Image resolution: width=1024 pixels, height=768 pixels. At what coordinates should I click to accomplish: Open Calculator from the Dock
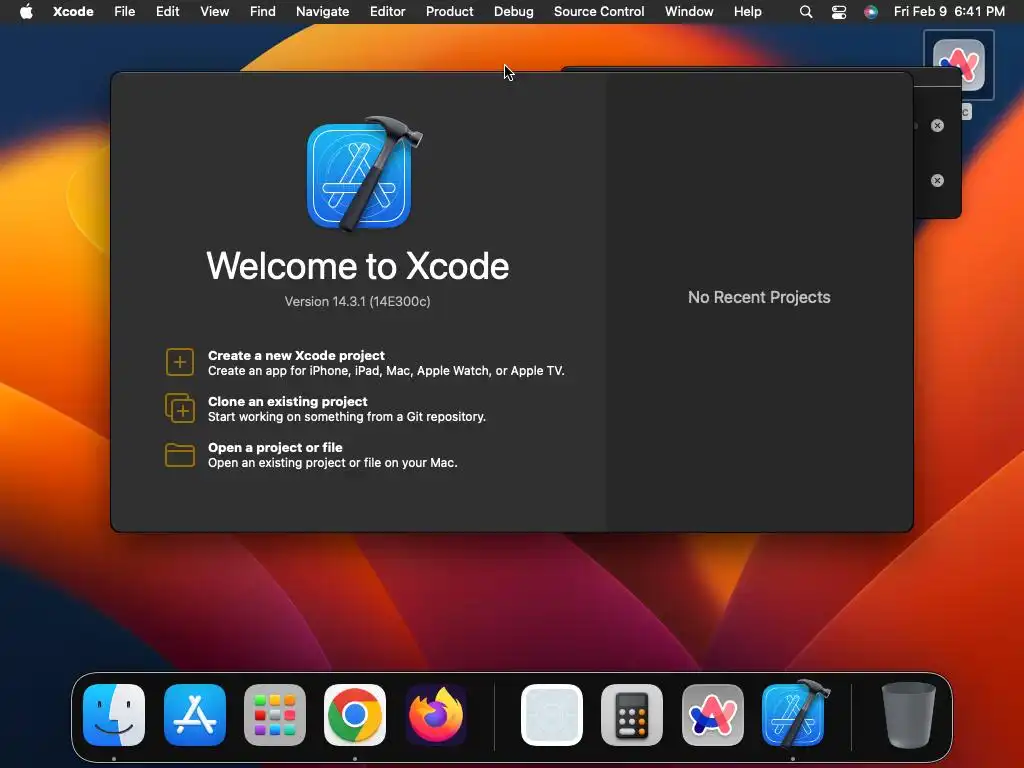[x=632, y=714]
